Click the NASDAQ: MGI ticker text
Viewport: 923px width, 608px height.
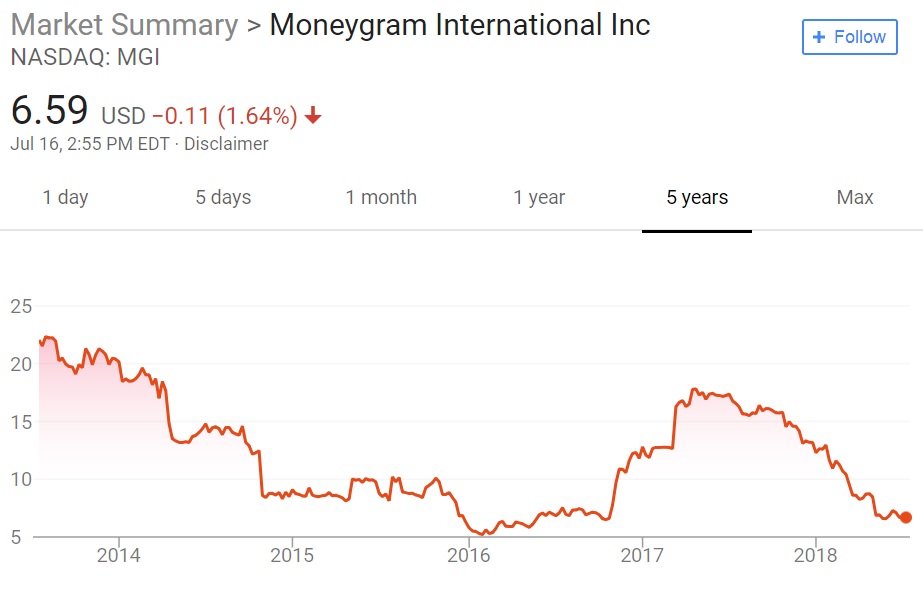click(85, 58)
